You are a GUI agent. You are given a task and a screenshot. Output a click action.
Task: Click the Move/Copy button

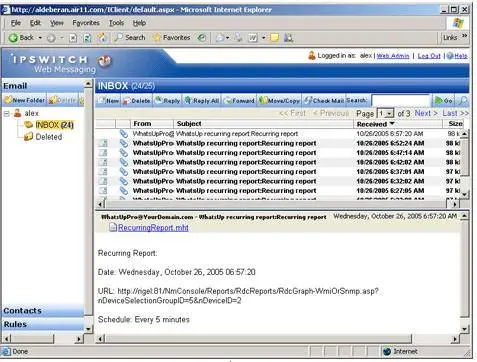[x=279, y=100]
